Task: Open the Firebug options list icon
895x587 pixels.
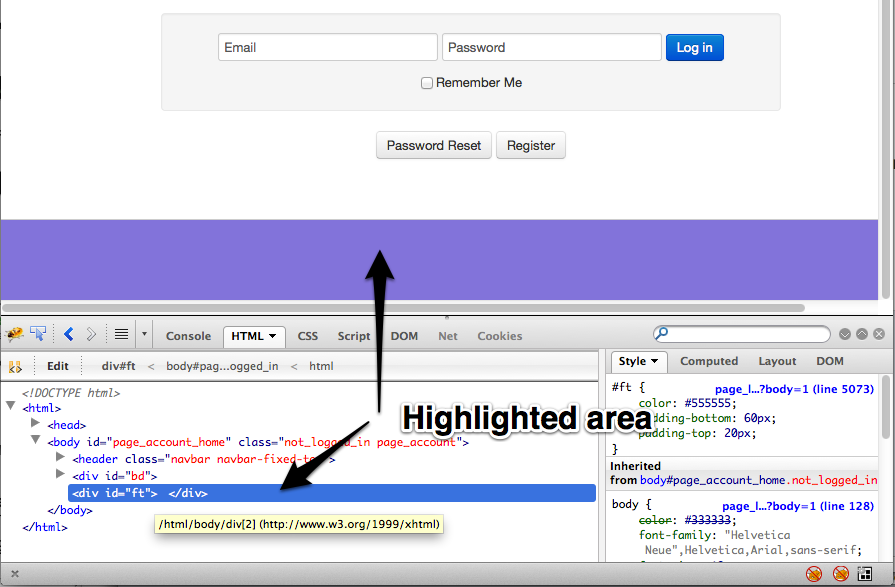Action: click(121, 334)
